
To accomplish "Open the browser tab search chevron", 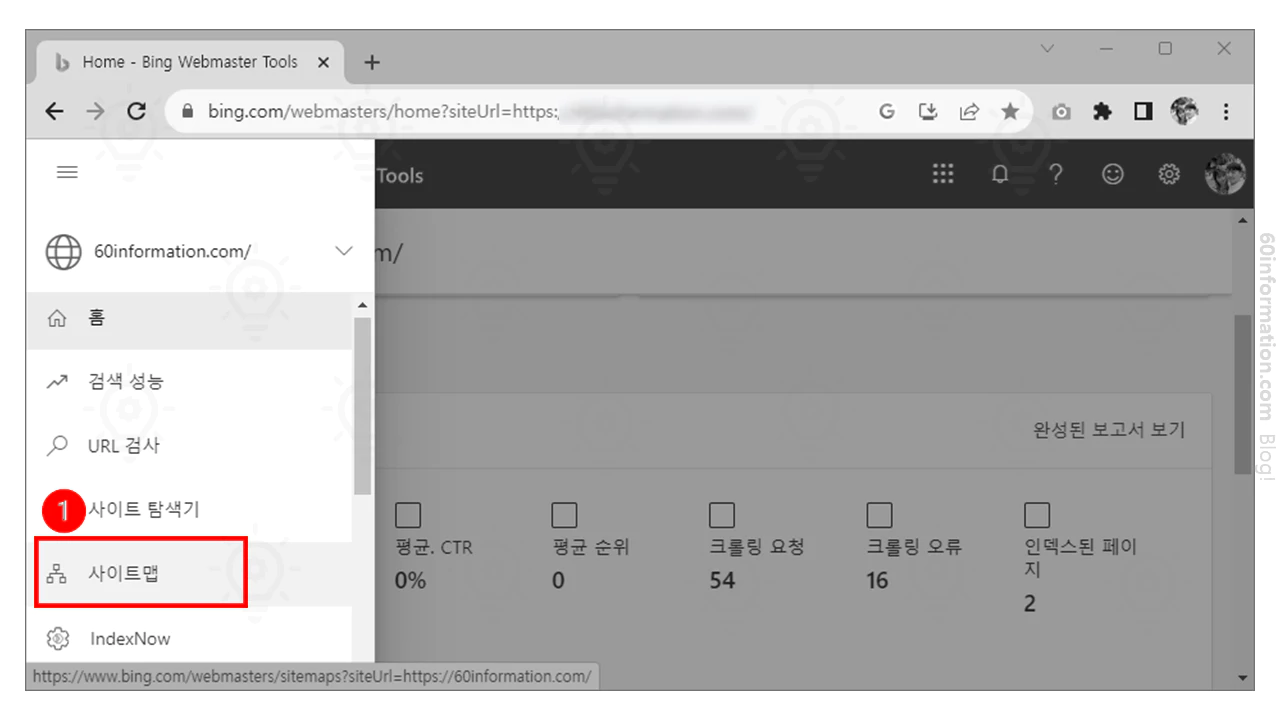I will pyautogui.click(x=1046, y=48).
